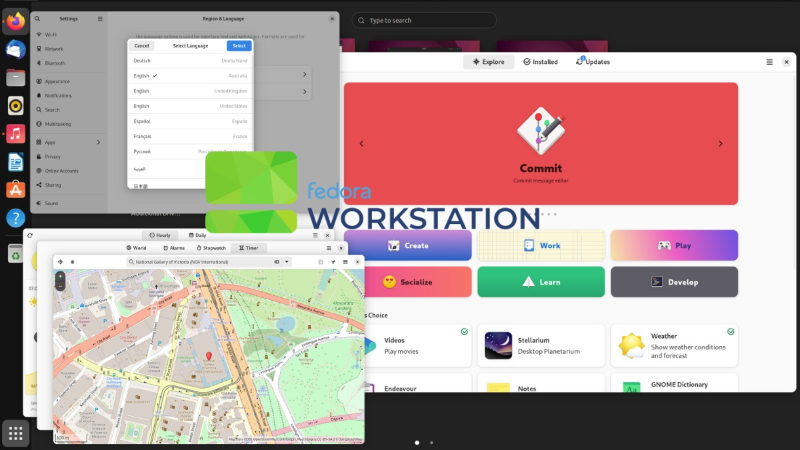Open the Settings hamburger menu
This screenshot has width=800, height=450.
tap(100, 19)
